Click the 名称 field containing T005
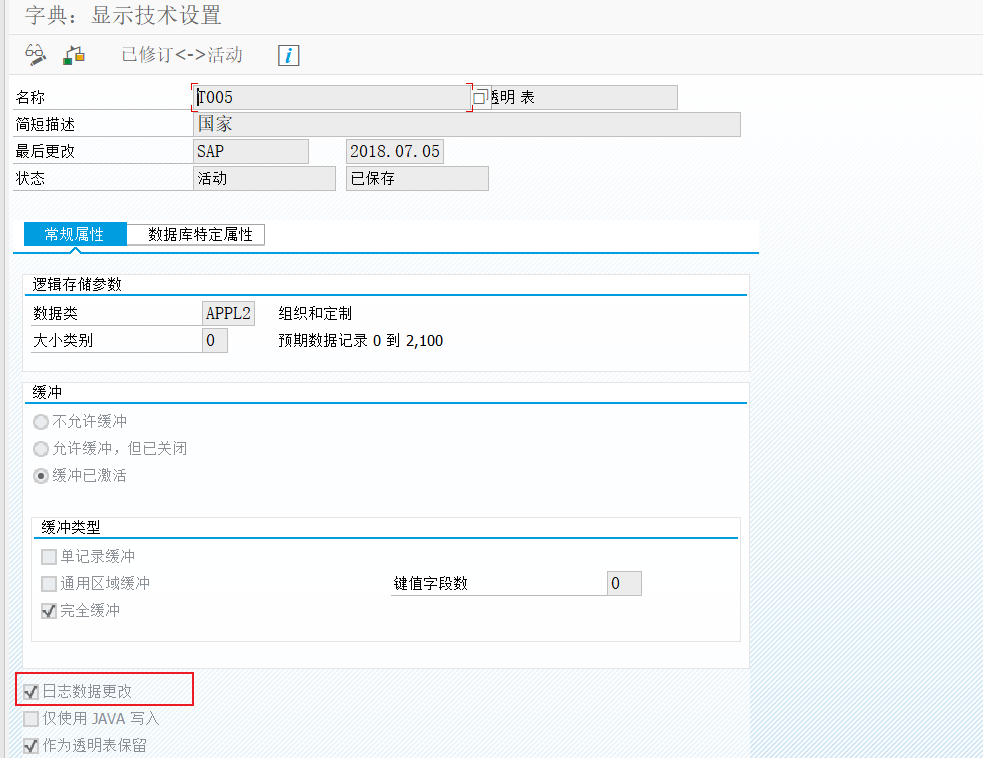The image size is (983, 758). tap(332, 97)
